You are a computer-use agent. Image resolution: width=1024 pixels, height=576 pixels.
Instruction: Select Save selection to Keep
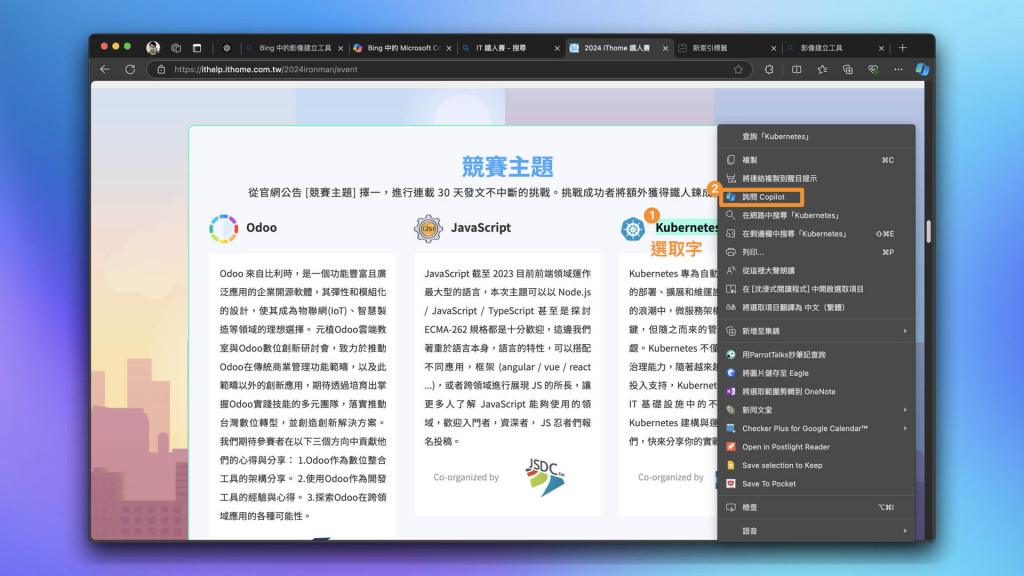(816, 465)
